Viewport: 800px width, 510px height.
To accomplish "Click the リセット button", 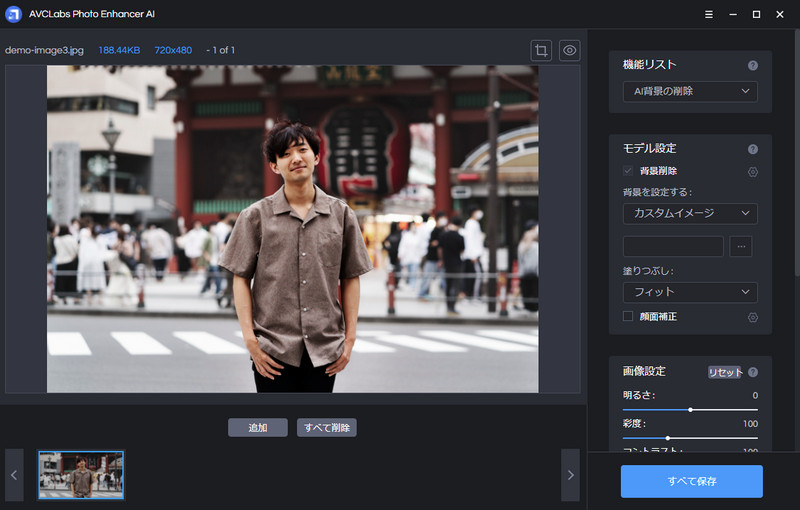I will point(725,372).
